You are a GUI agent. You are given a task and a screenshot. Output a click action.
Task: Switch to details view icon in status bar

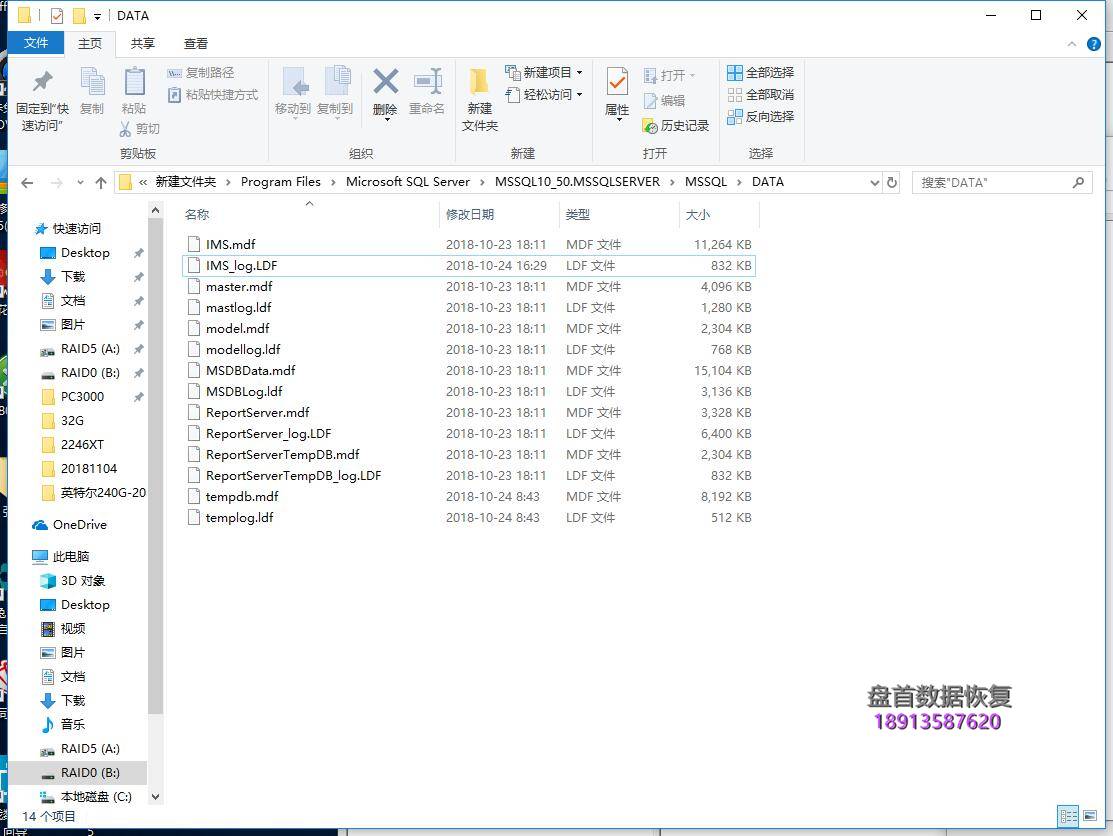(1068, 816)
